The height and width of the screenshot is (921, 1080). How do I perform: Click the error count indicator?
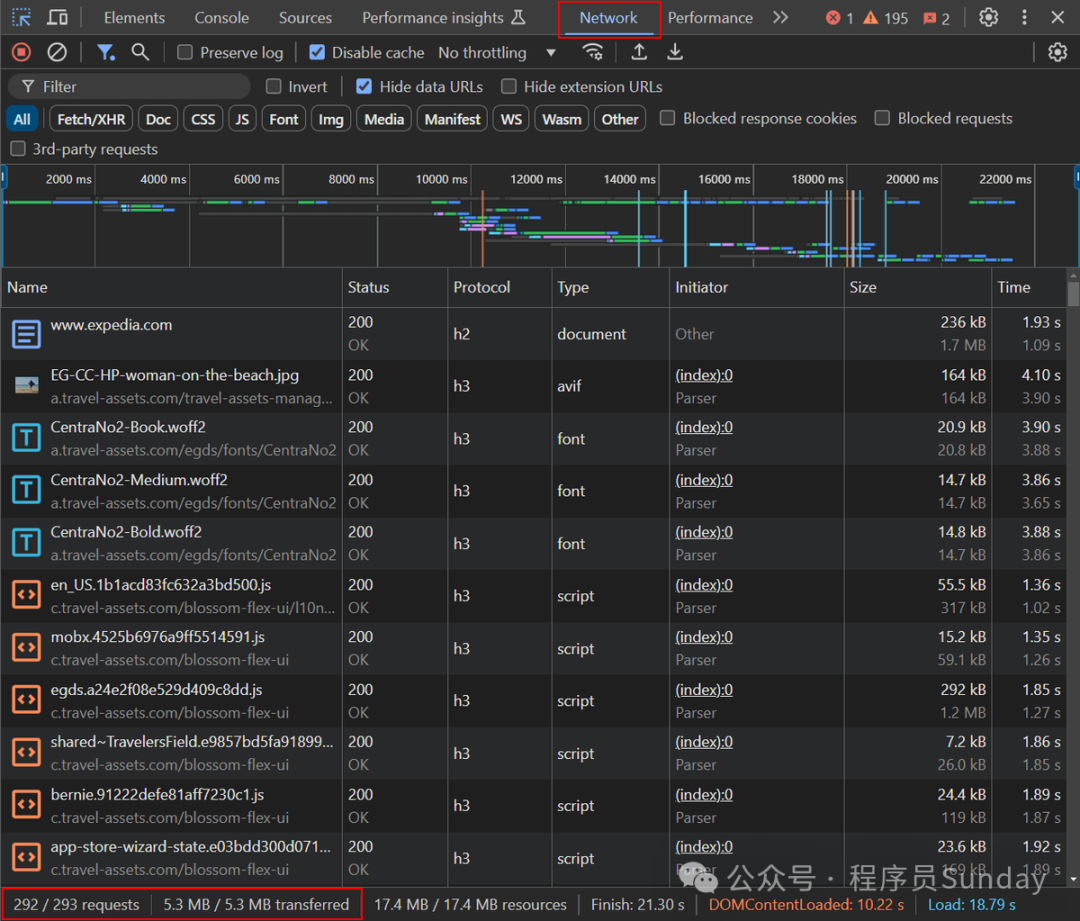(840, 18)
